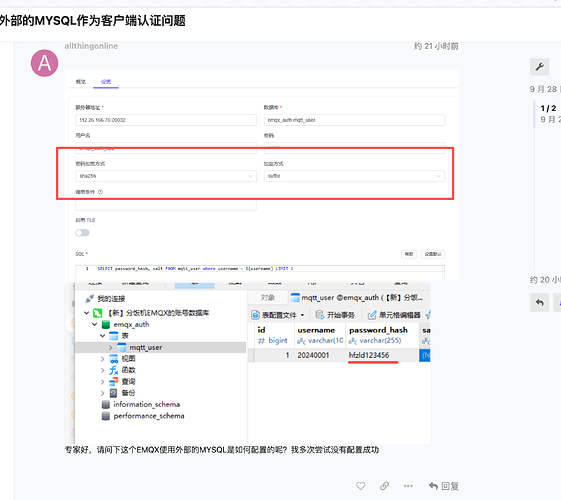The height and width of the screenshot is (500, 561).
Task: Click the reply arrow button in timeline sidebar
Action: tap(539, 303)
